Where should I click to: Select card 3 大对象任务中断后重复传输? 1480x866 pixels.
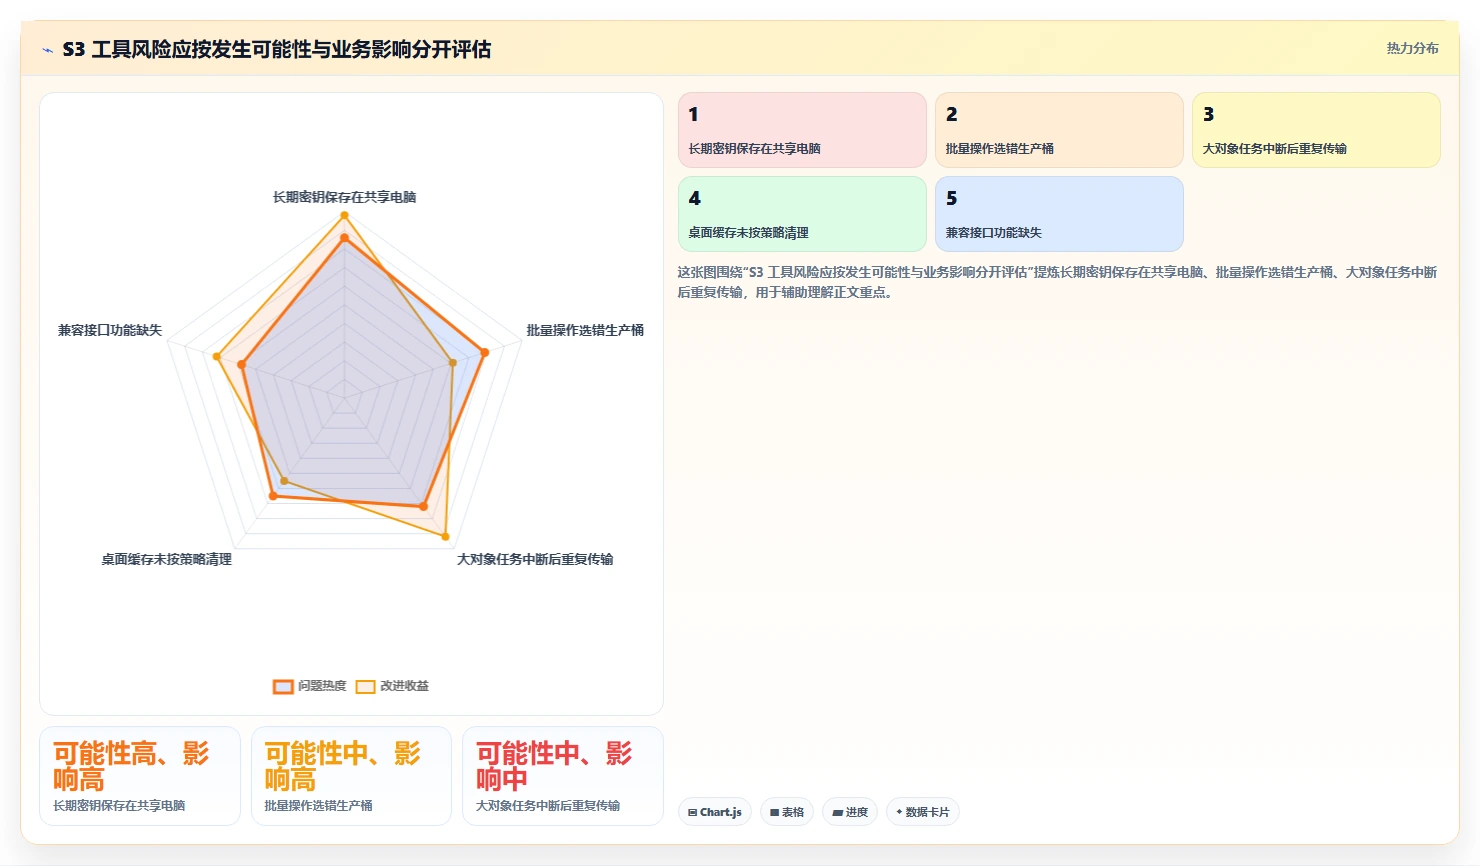[x=1316, y=130]
